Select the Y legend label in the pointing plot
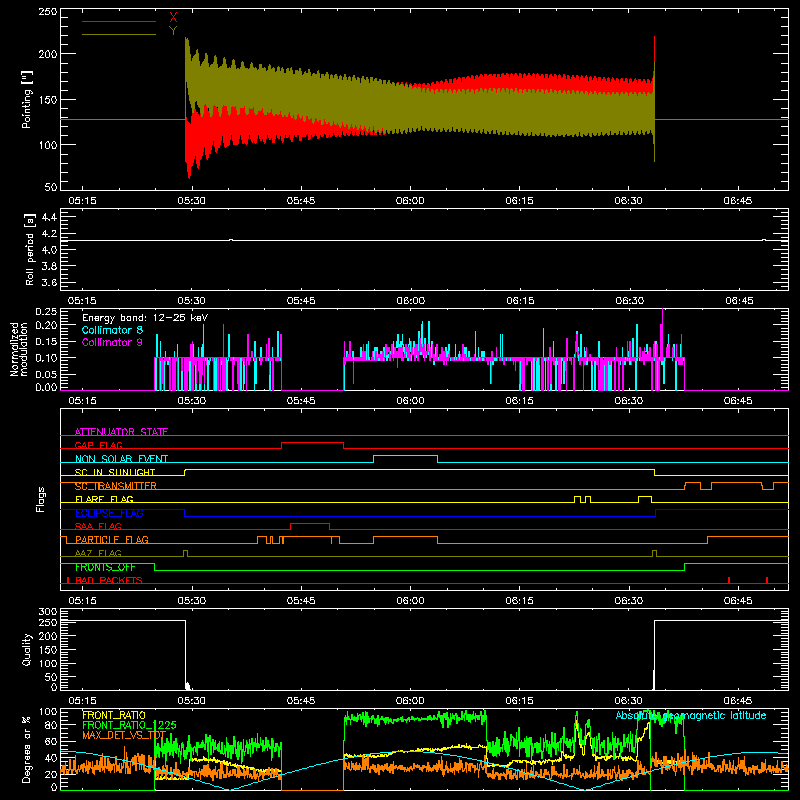The image size is (800, 800). [173, 31]
